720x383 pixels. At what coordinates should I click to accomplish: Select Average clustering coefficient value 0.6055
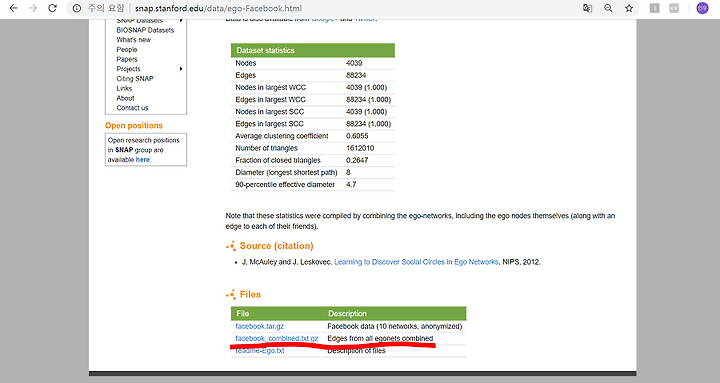click(x=357, y=136)
